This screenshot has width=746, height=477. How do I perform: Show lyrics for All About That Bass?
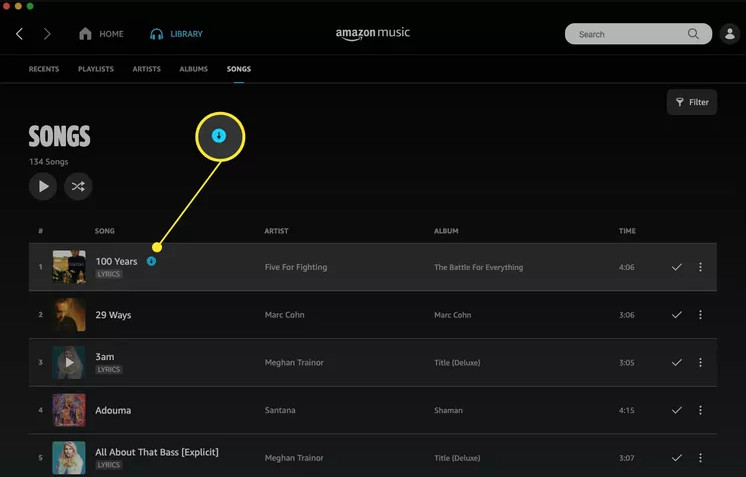(x=108, y=465)
